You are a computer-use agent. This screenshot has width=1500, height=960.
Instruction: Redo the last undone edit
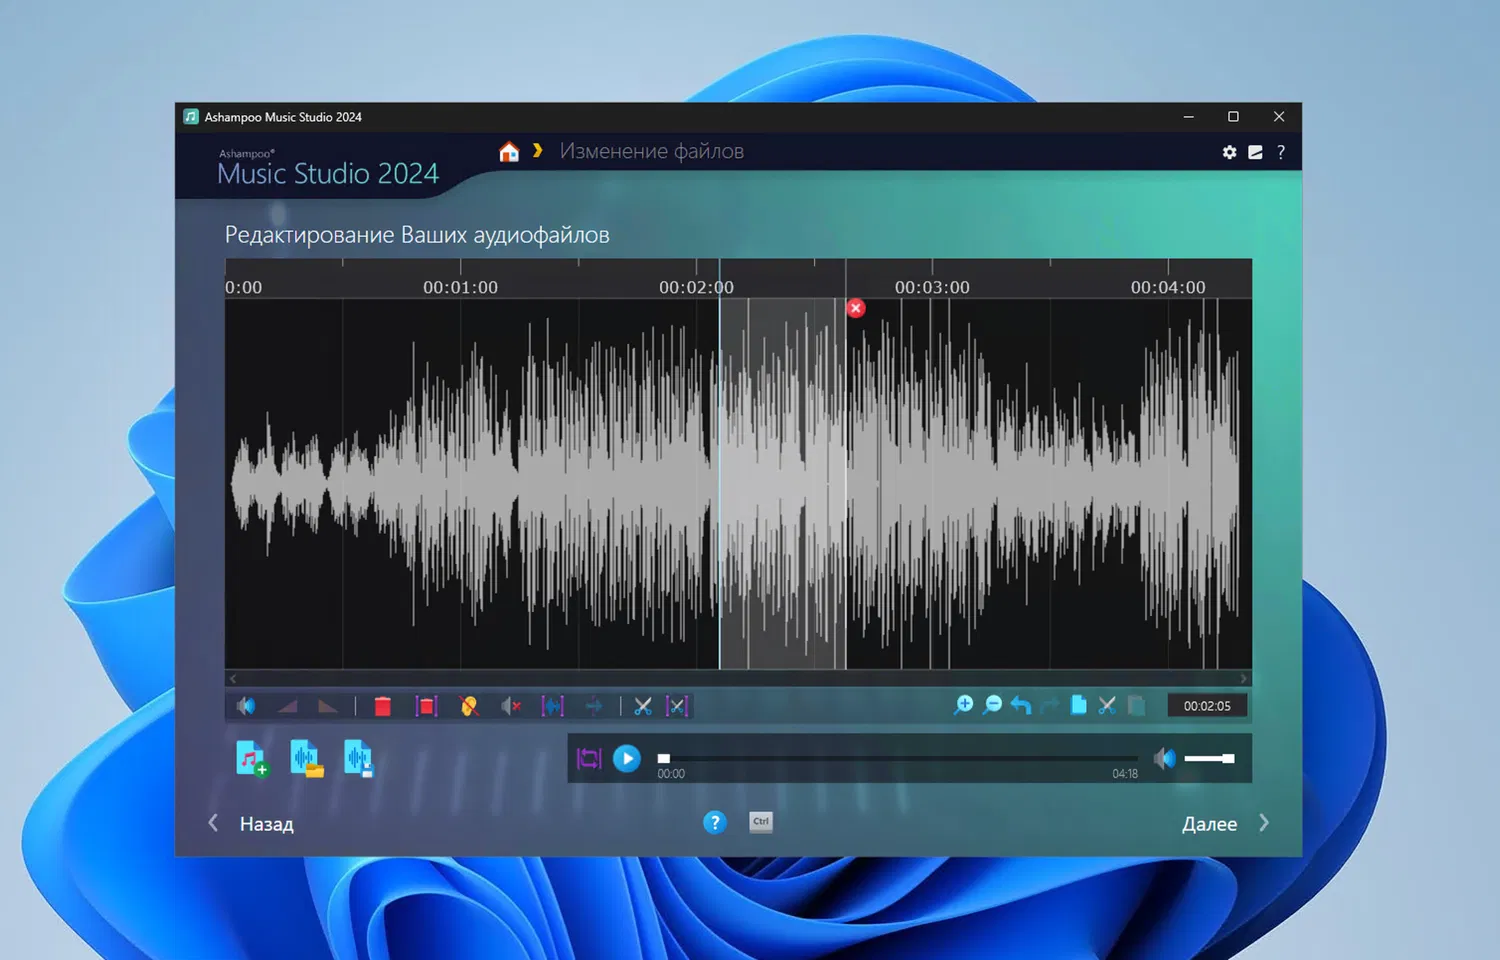point(1049,705)
